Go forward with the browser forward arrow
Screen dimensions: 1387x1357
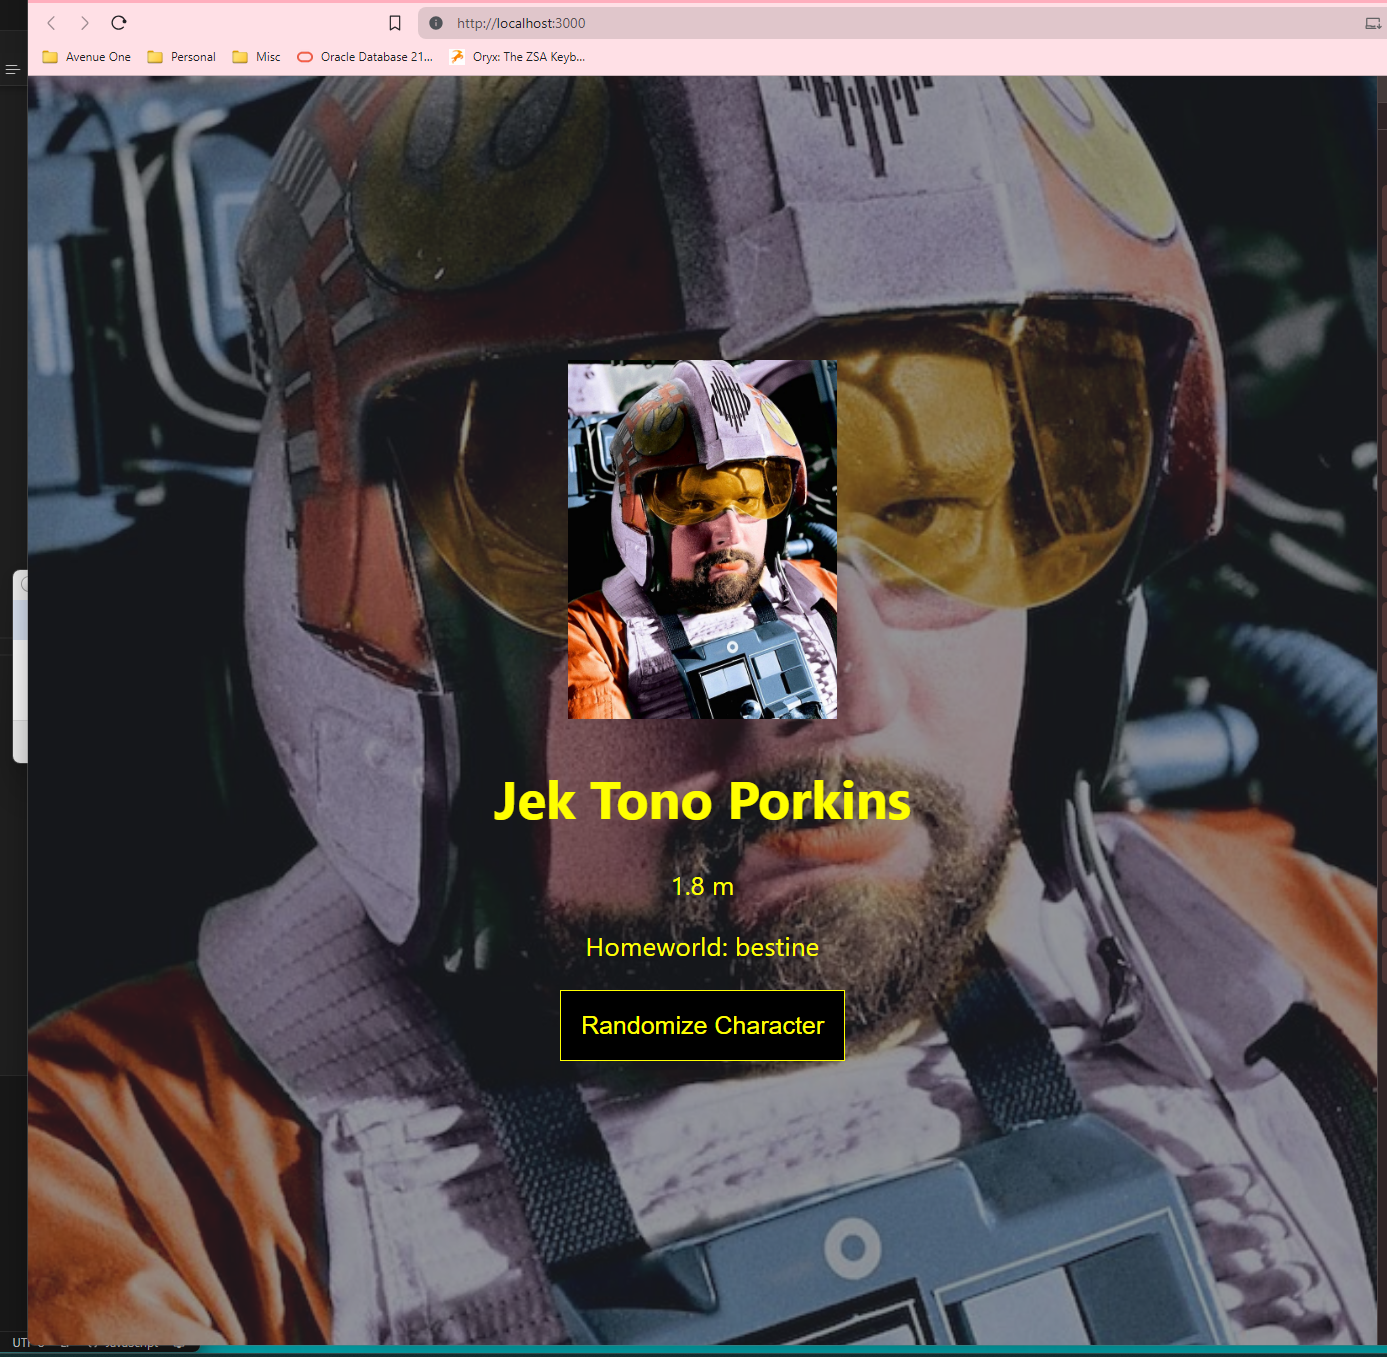85,23
